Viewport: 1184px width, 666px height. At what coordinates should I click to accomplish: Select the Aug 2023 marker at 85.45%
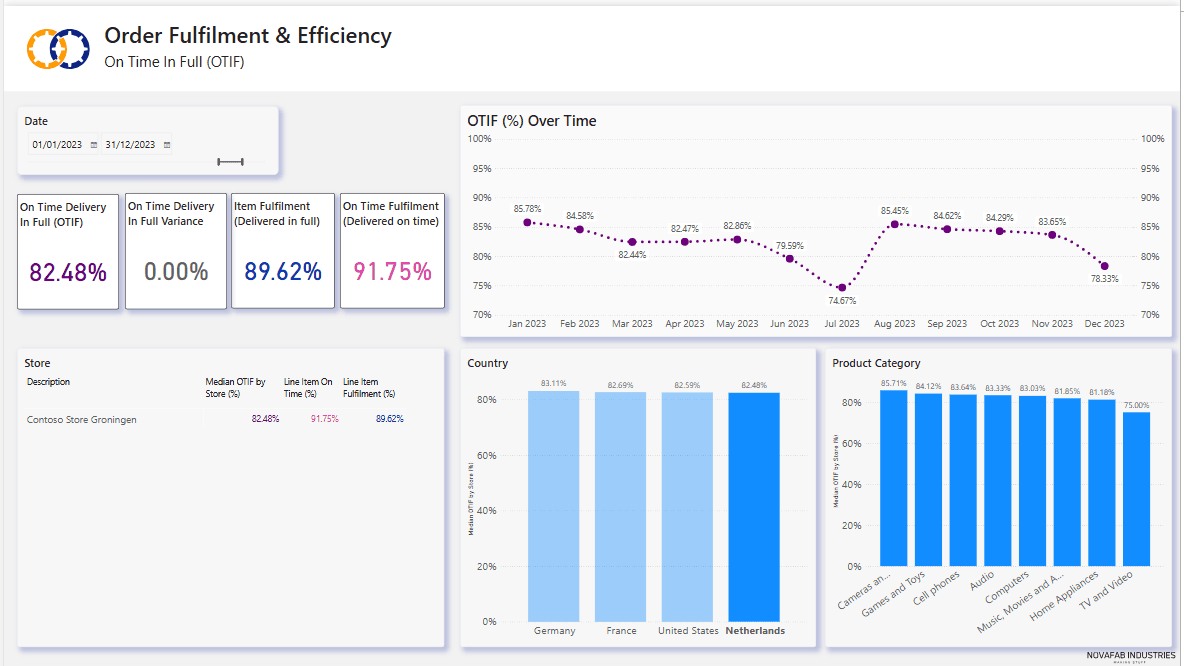pos(894,224)
